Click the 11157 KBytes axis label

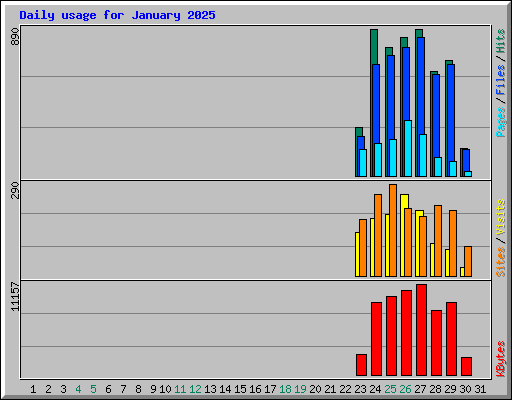(15, 297)
